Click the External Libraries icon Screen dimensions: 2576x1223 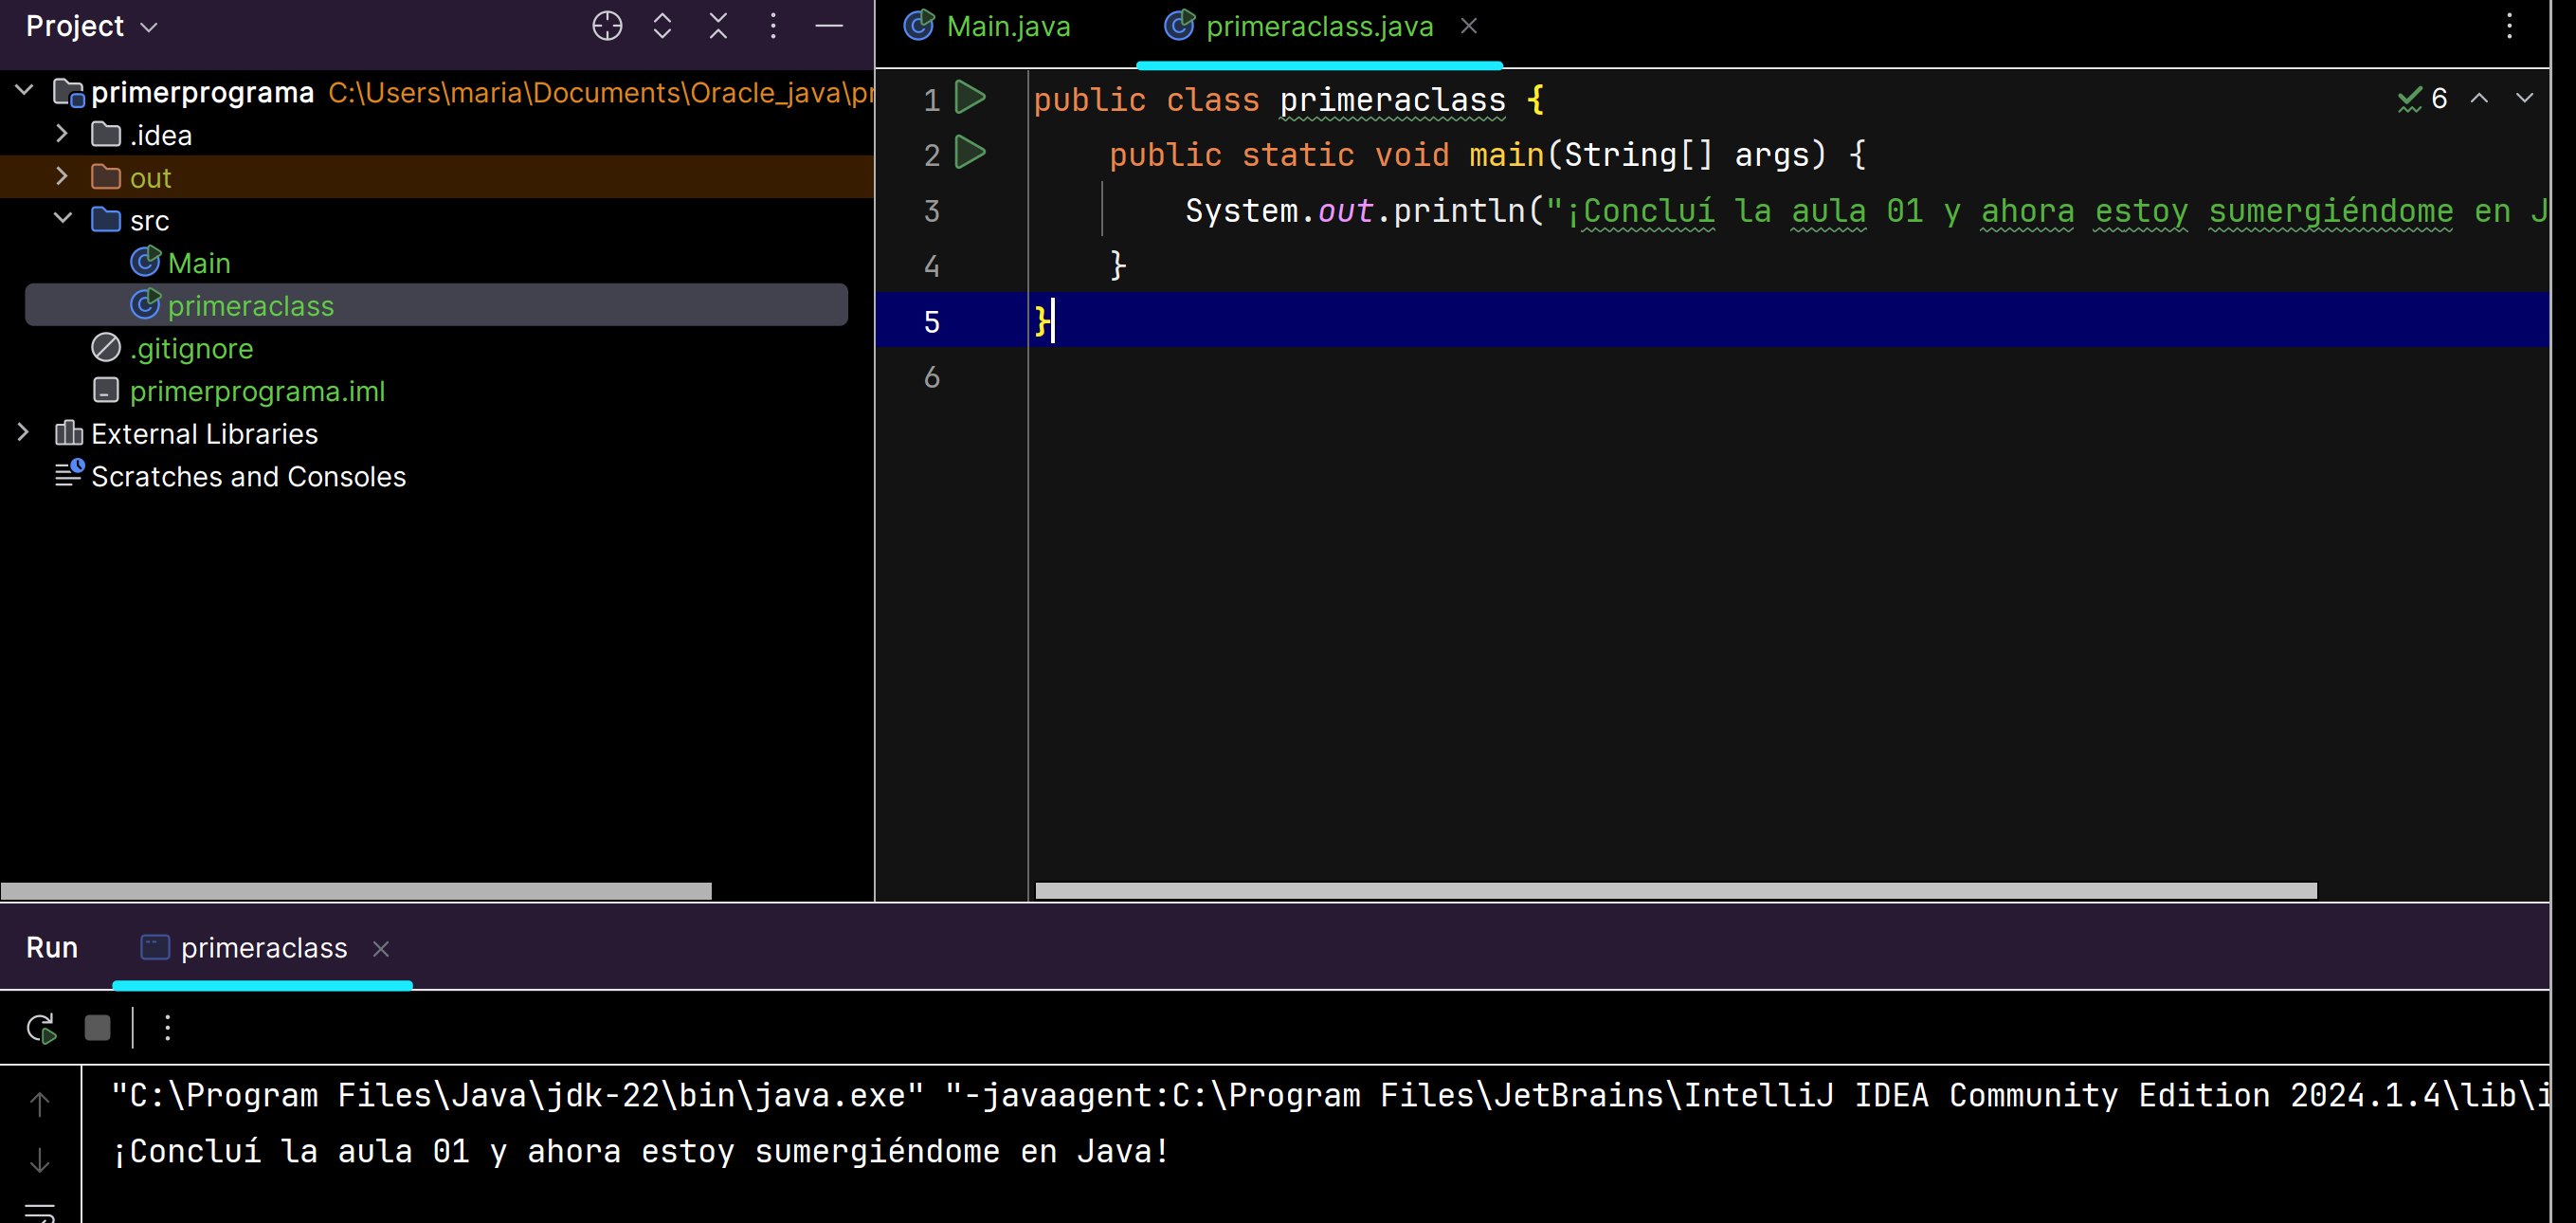(x=69, y=433)
